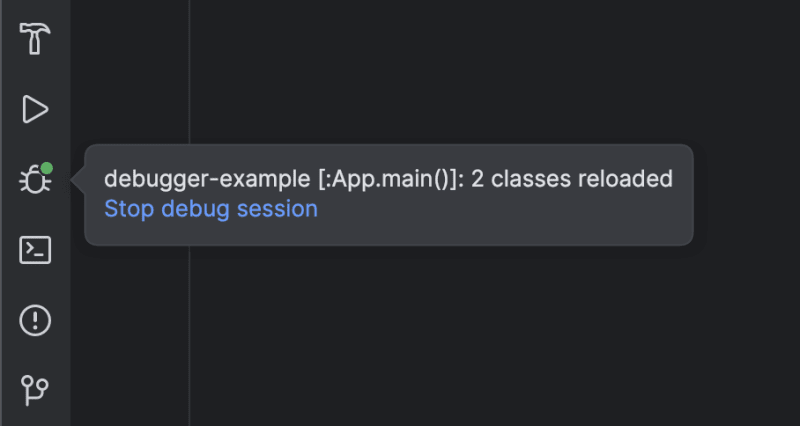The width and height of the screenshot is (800, 426).
Task: Toggle the Terminal panel from the sidebar stripe
Action: pyautogui.click(x=35, y=250)
